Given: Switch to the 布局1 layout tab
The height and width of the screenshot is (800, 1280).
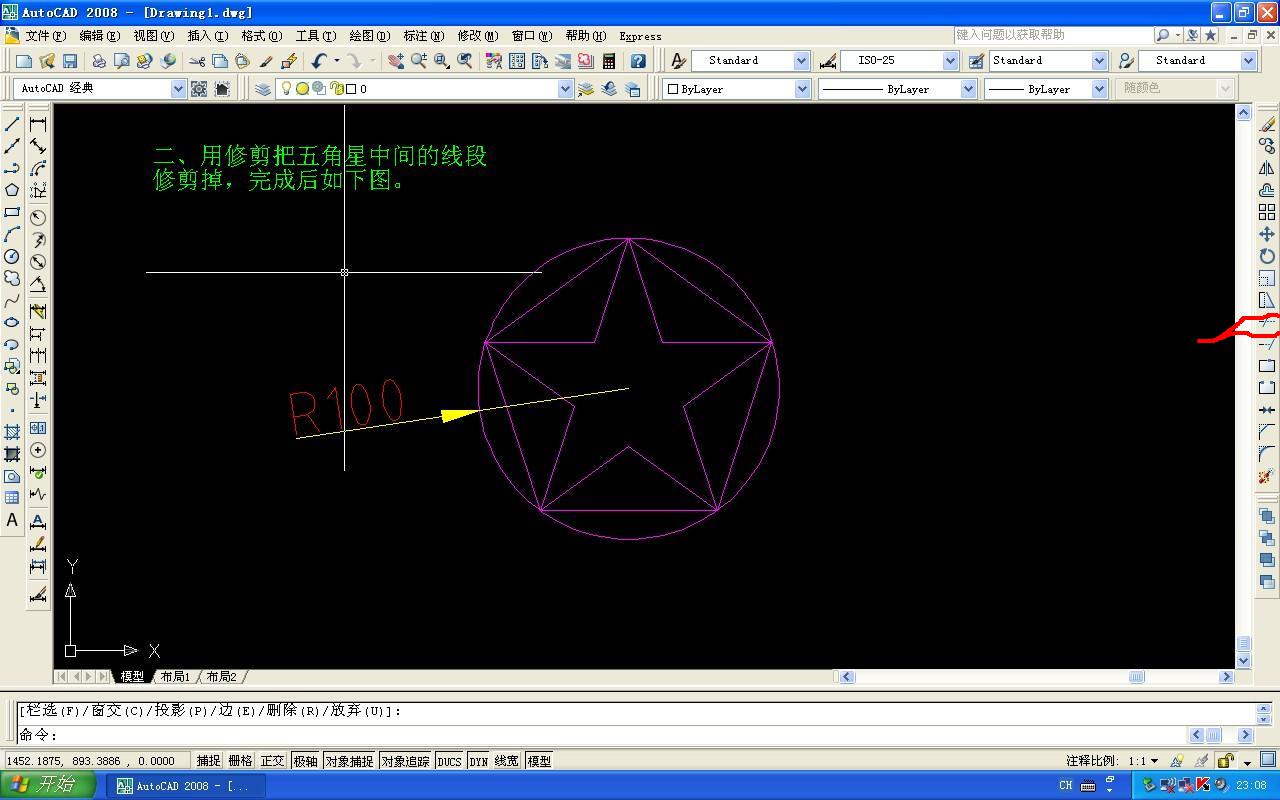Looking at the screenshot, I should [x=175, y=677].
